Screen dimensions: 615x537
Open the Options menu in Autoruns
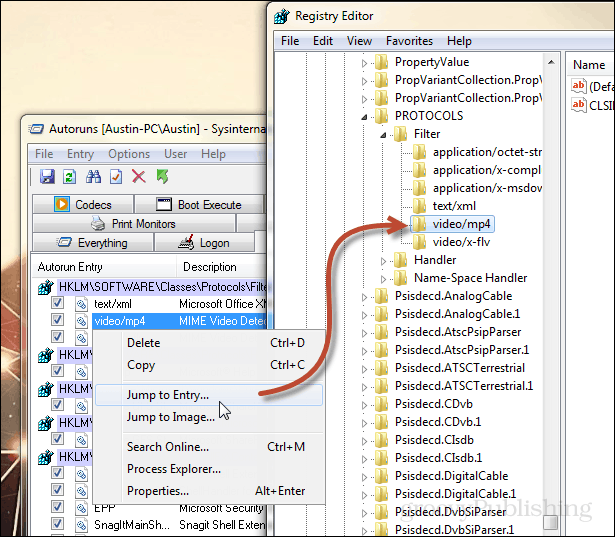pyautogui.click(x=129, y=154)
